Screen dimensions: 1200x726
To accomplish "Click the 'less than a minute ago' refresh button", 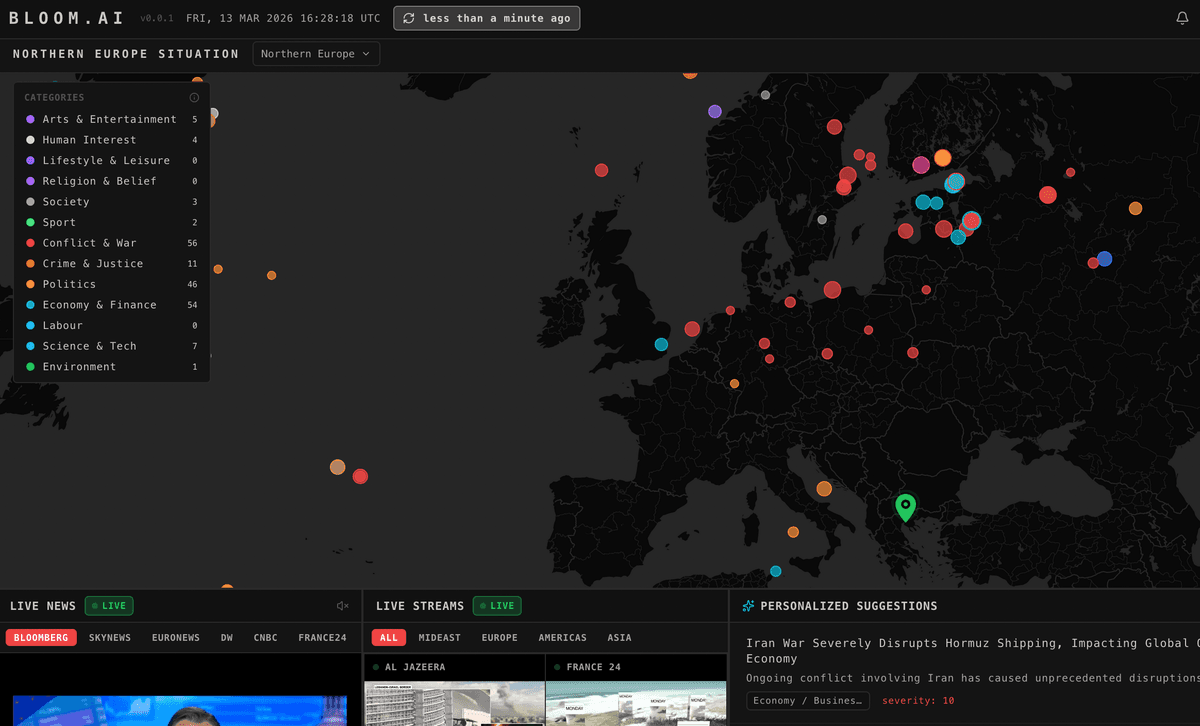I will [x=487, y=18].
